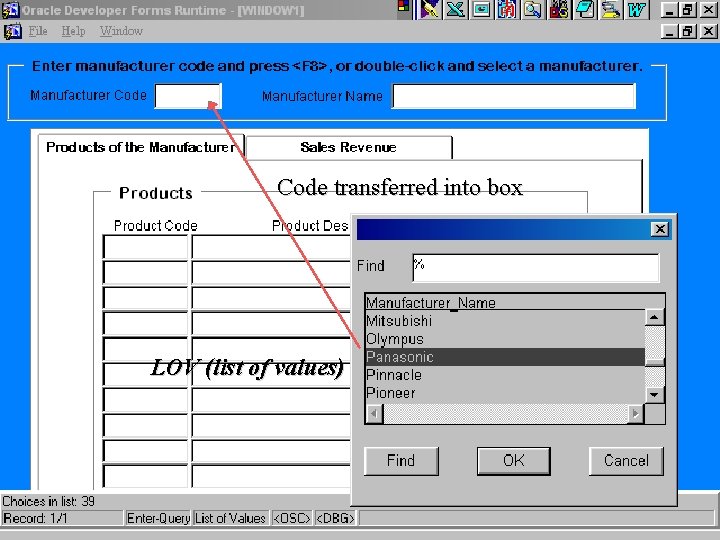
Task: Open the Window menu
Action: [121, 31]
